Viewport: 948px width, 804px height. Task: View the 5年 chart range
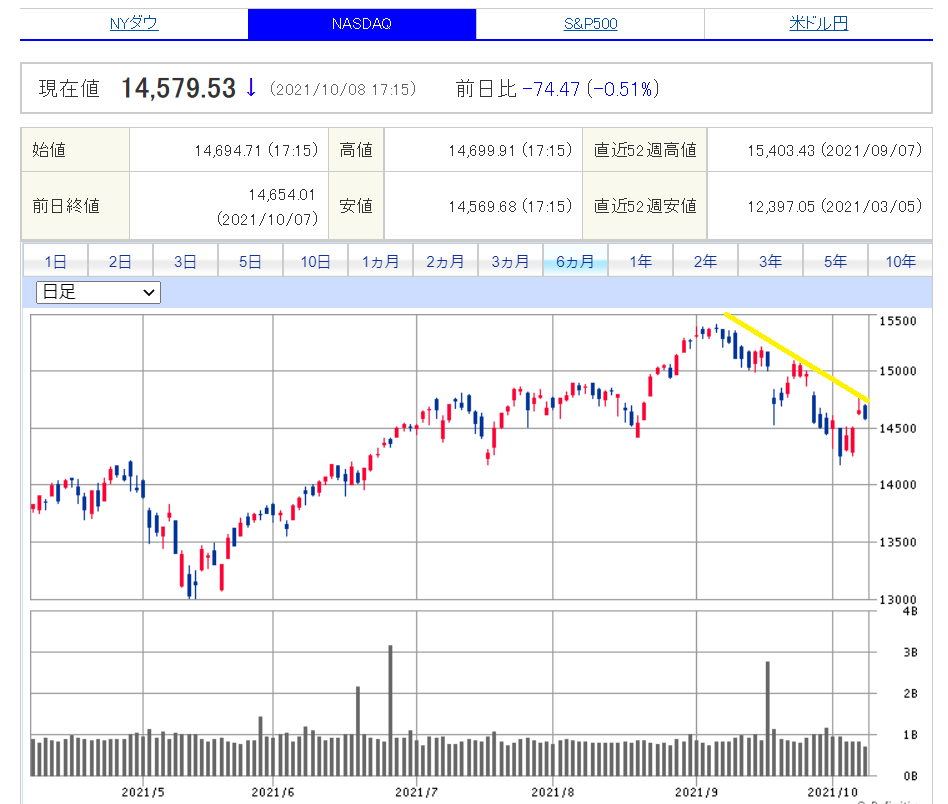click(x=836, y=261)
